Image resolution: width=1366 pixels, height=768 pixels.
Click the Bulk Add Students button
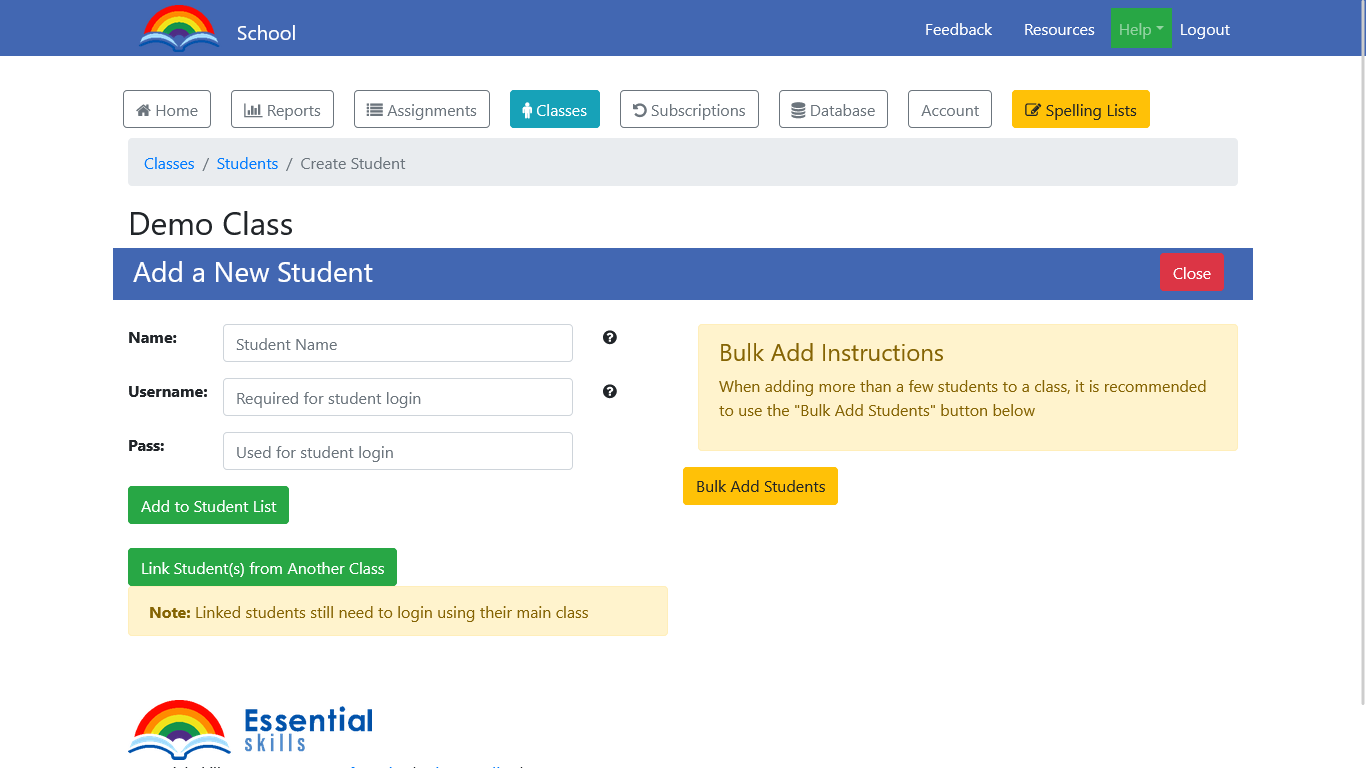(x=760, y=486)
